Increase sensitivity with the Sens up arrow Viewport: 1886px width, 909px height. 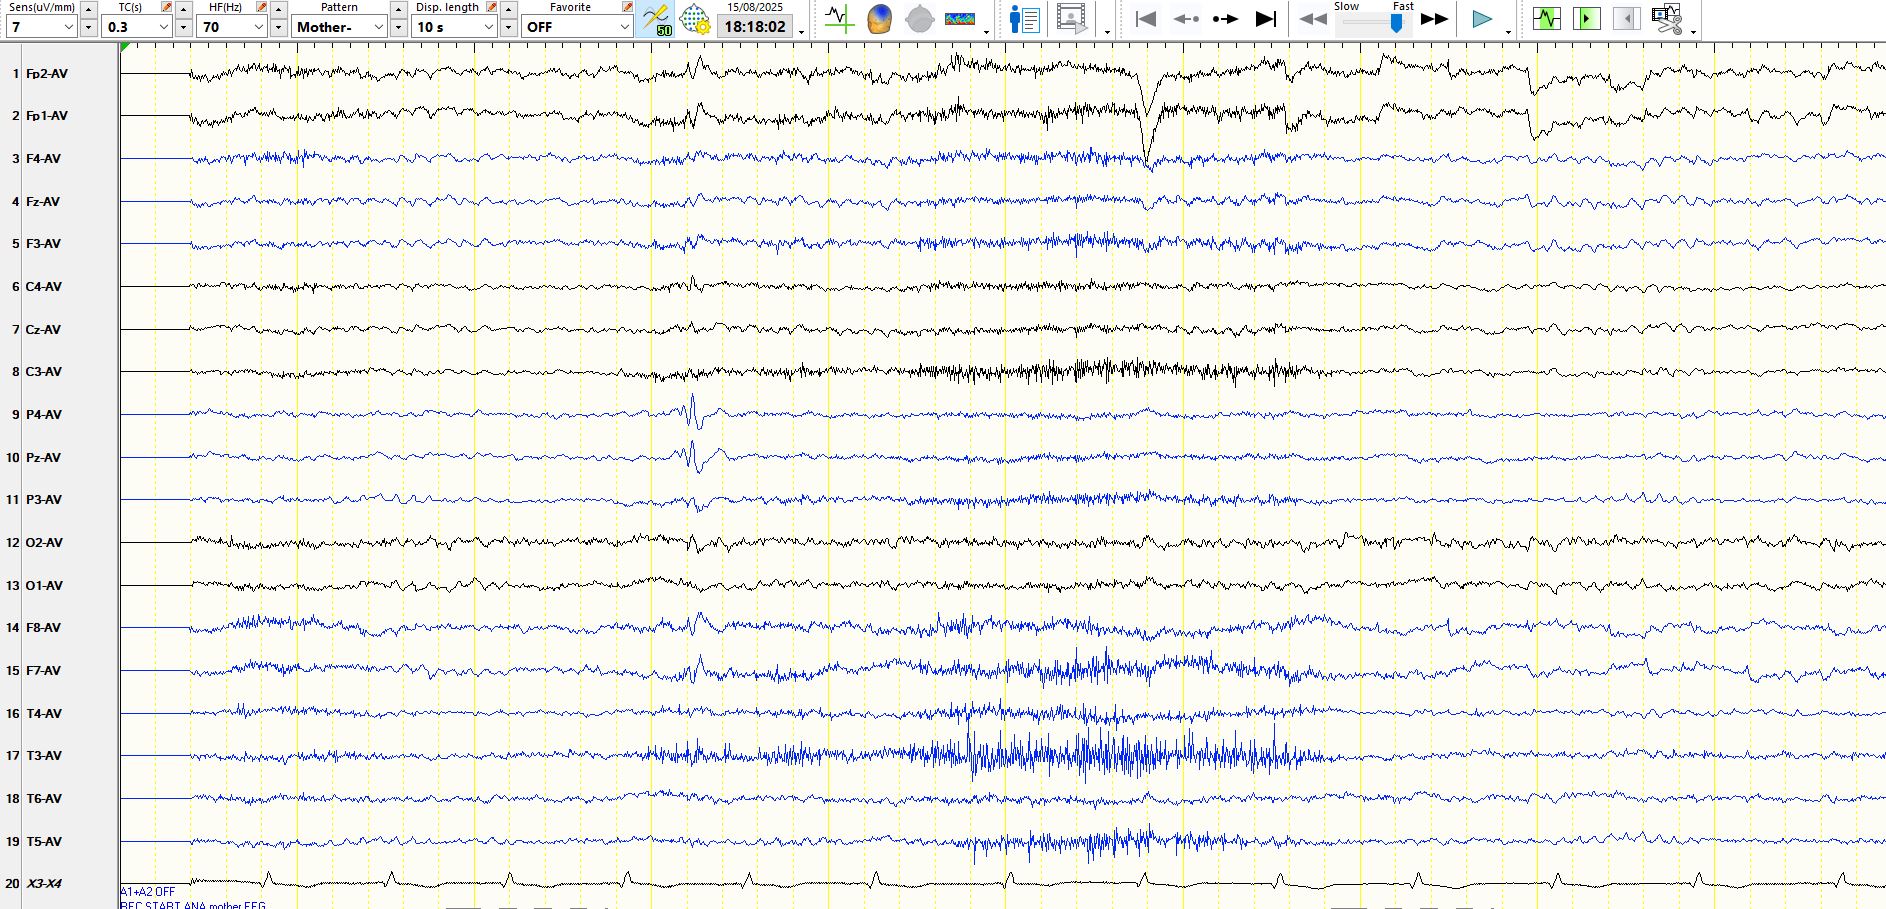pyautogui.click(x=89, y=8)
